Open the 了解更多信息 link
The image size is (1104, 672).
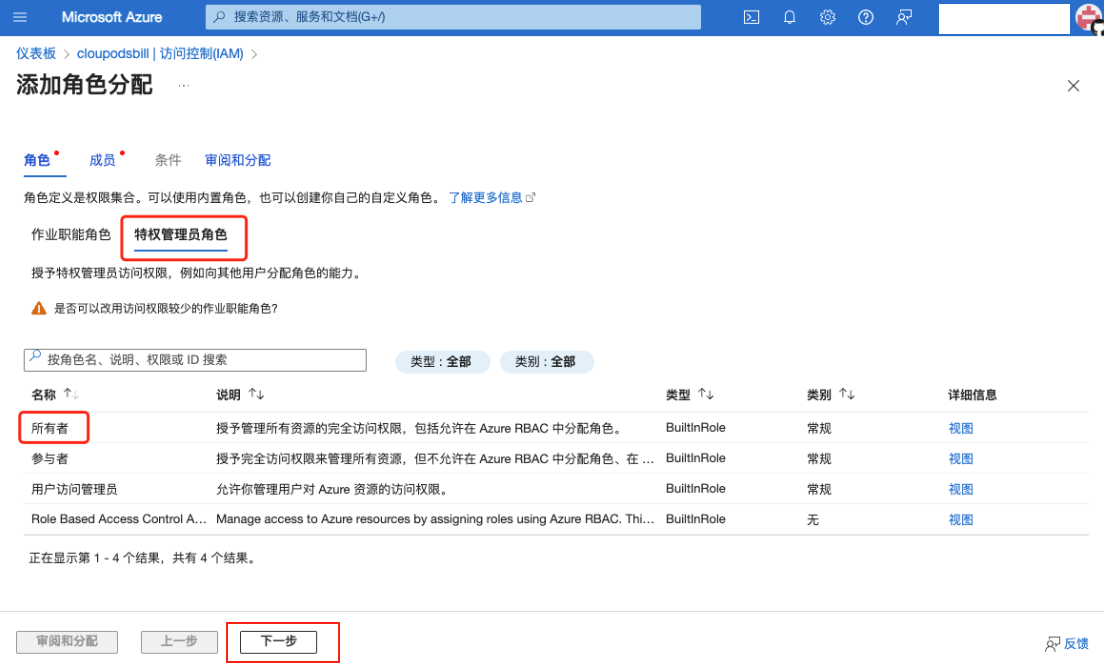486,198
